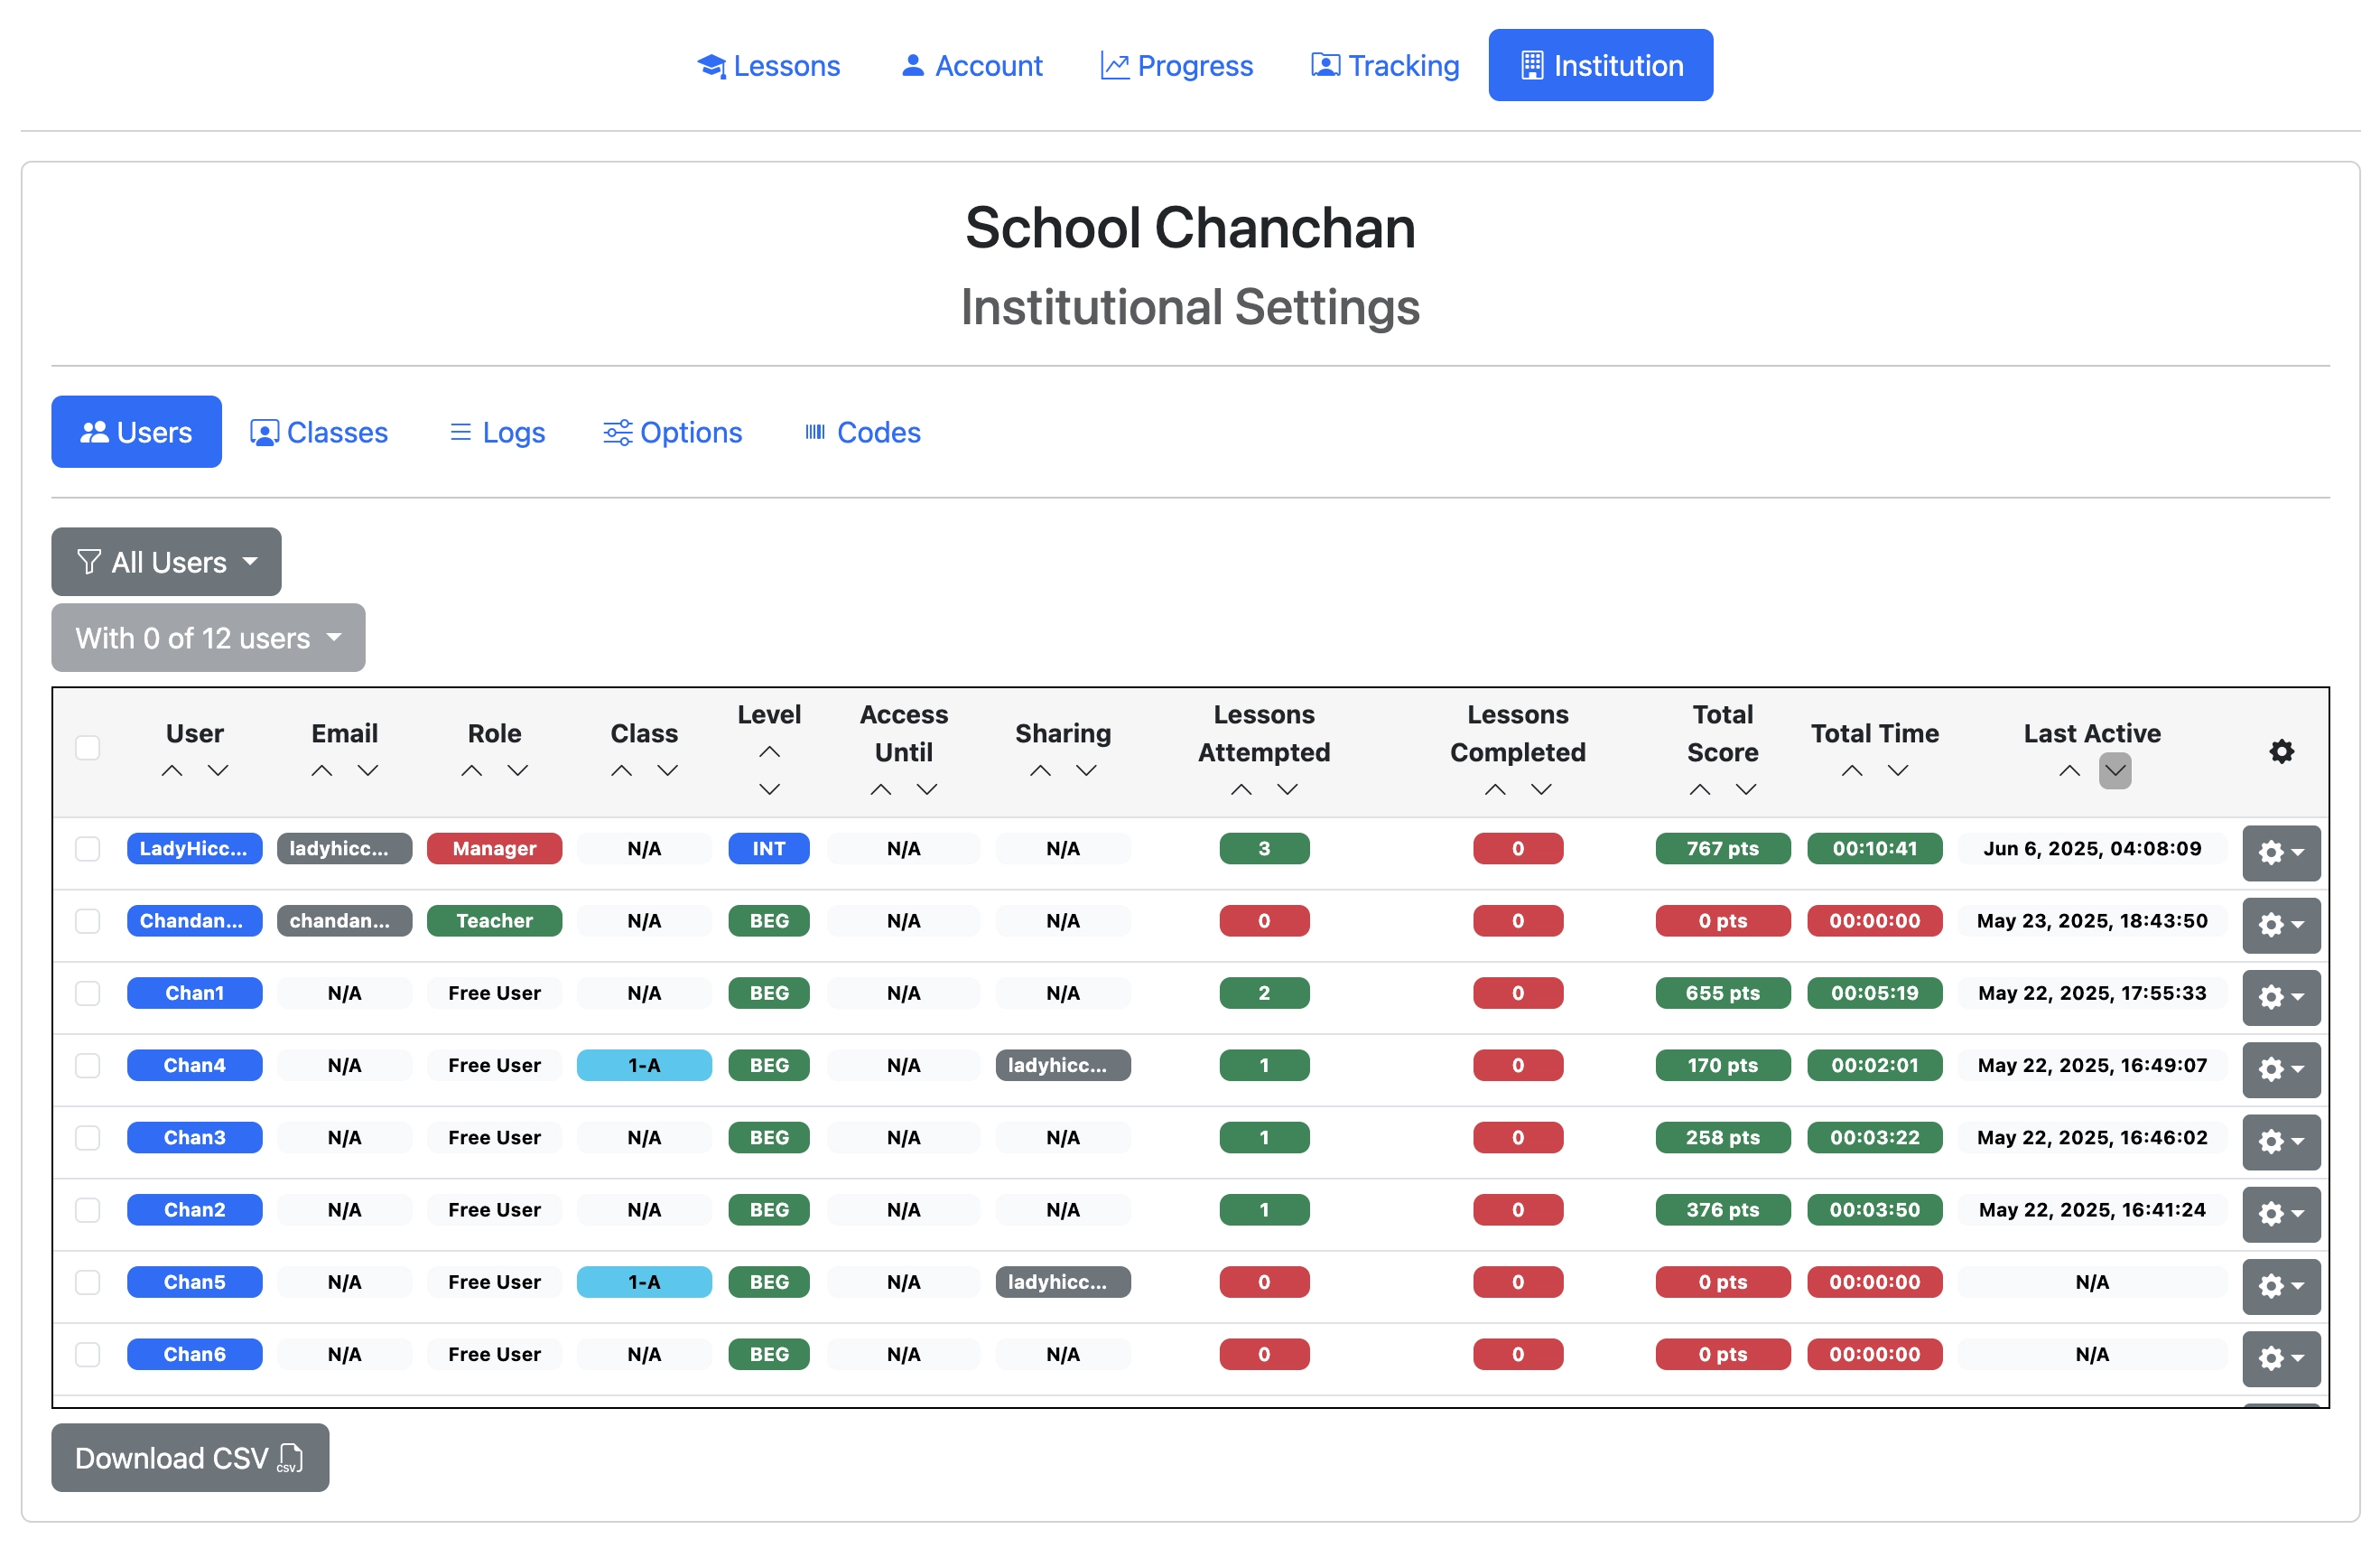Switch to the Classes sub-tab
The height and width of the screenshot is (1548, 2380).
(319, 432)
